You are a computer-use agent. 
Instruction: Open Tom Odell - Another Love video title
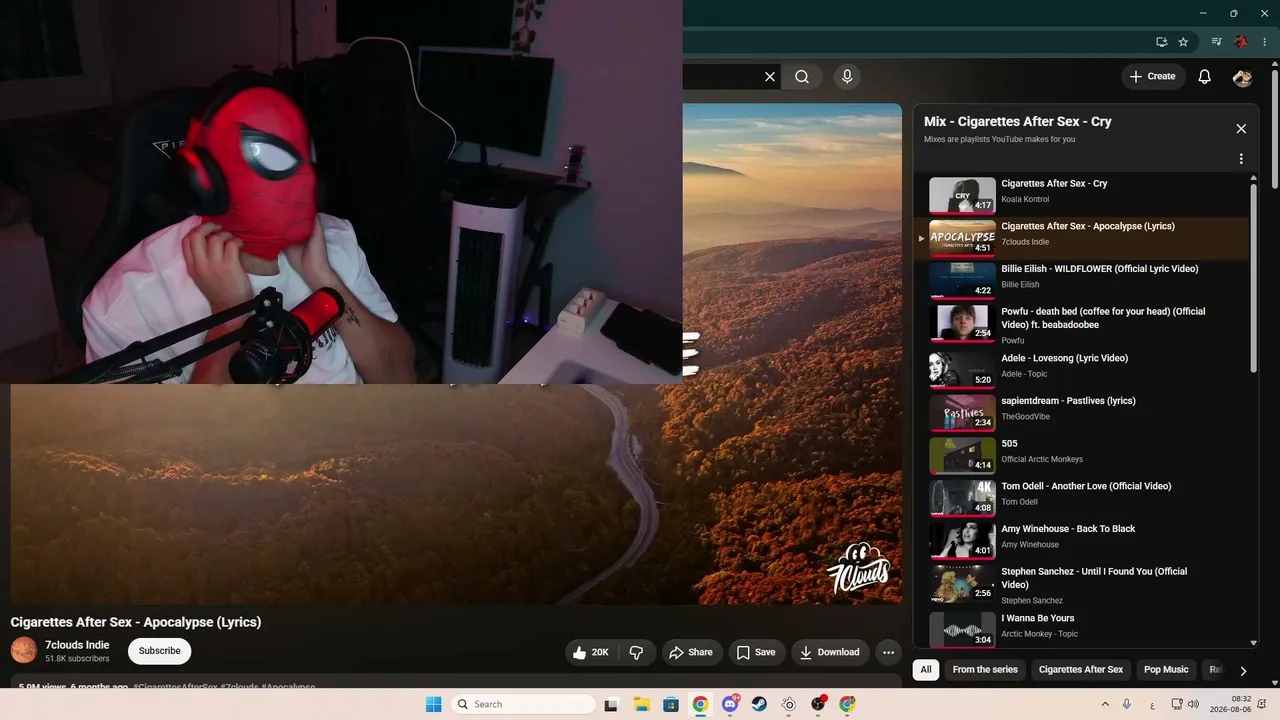pos(1086,486)
